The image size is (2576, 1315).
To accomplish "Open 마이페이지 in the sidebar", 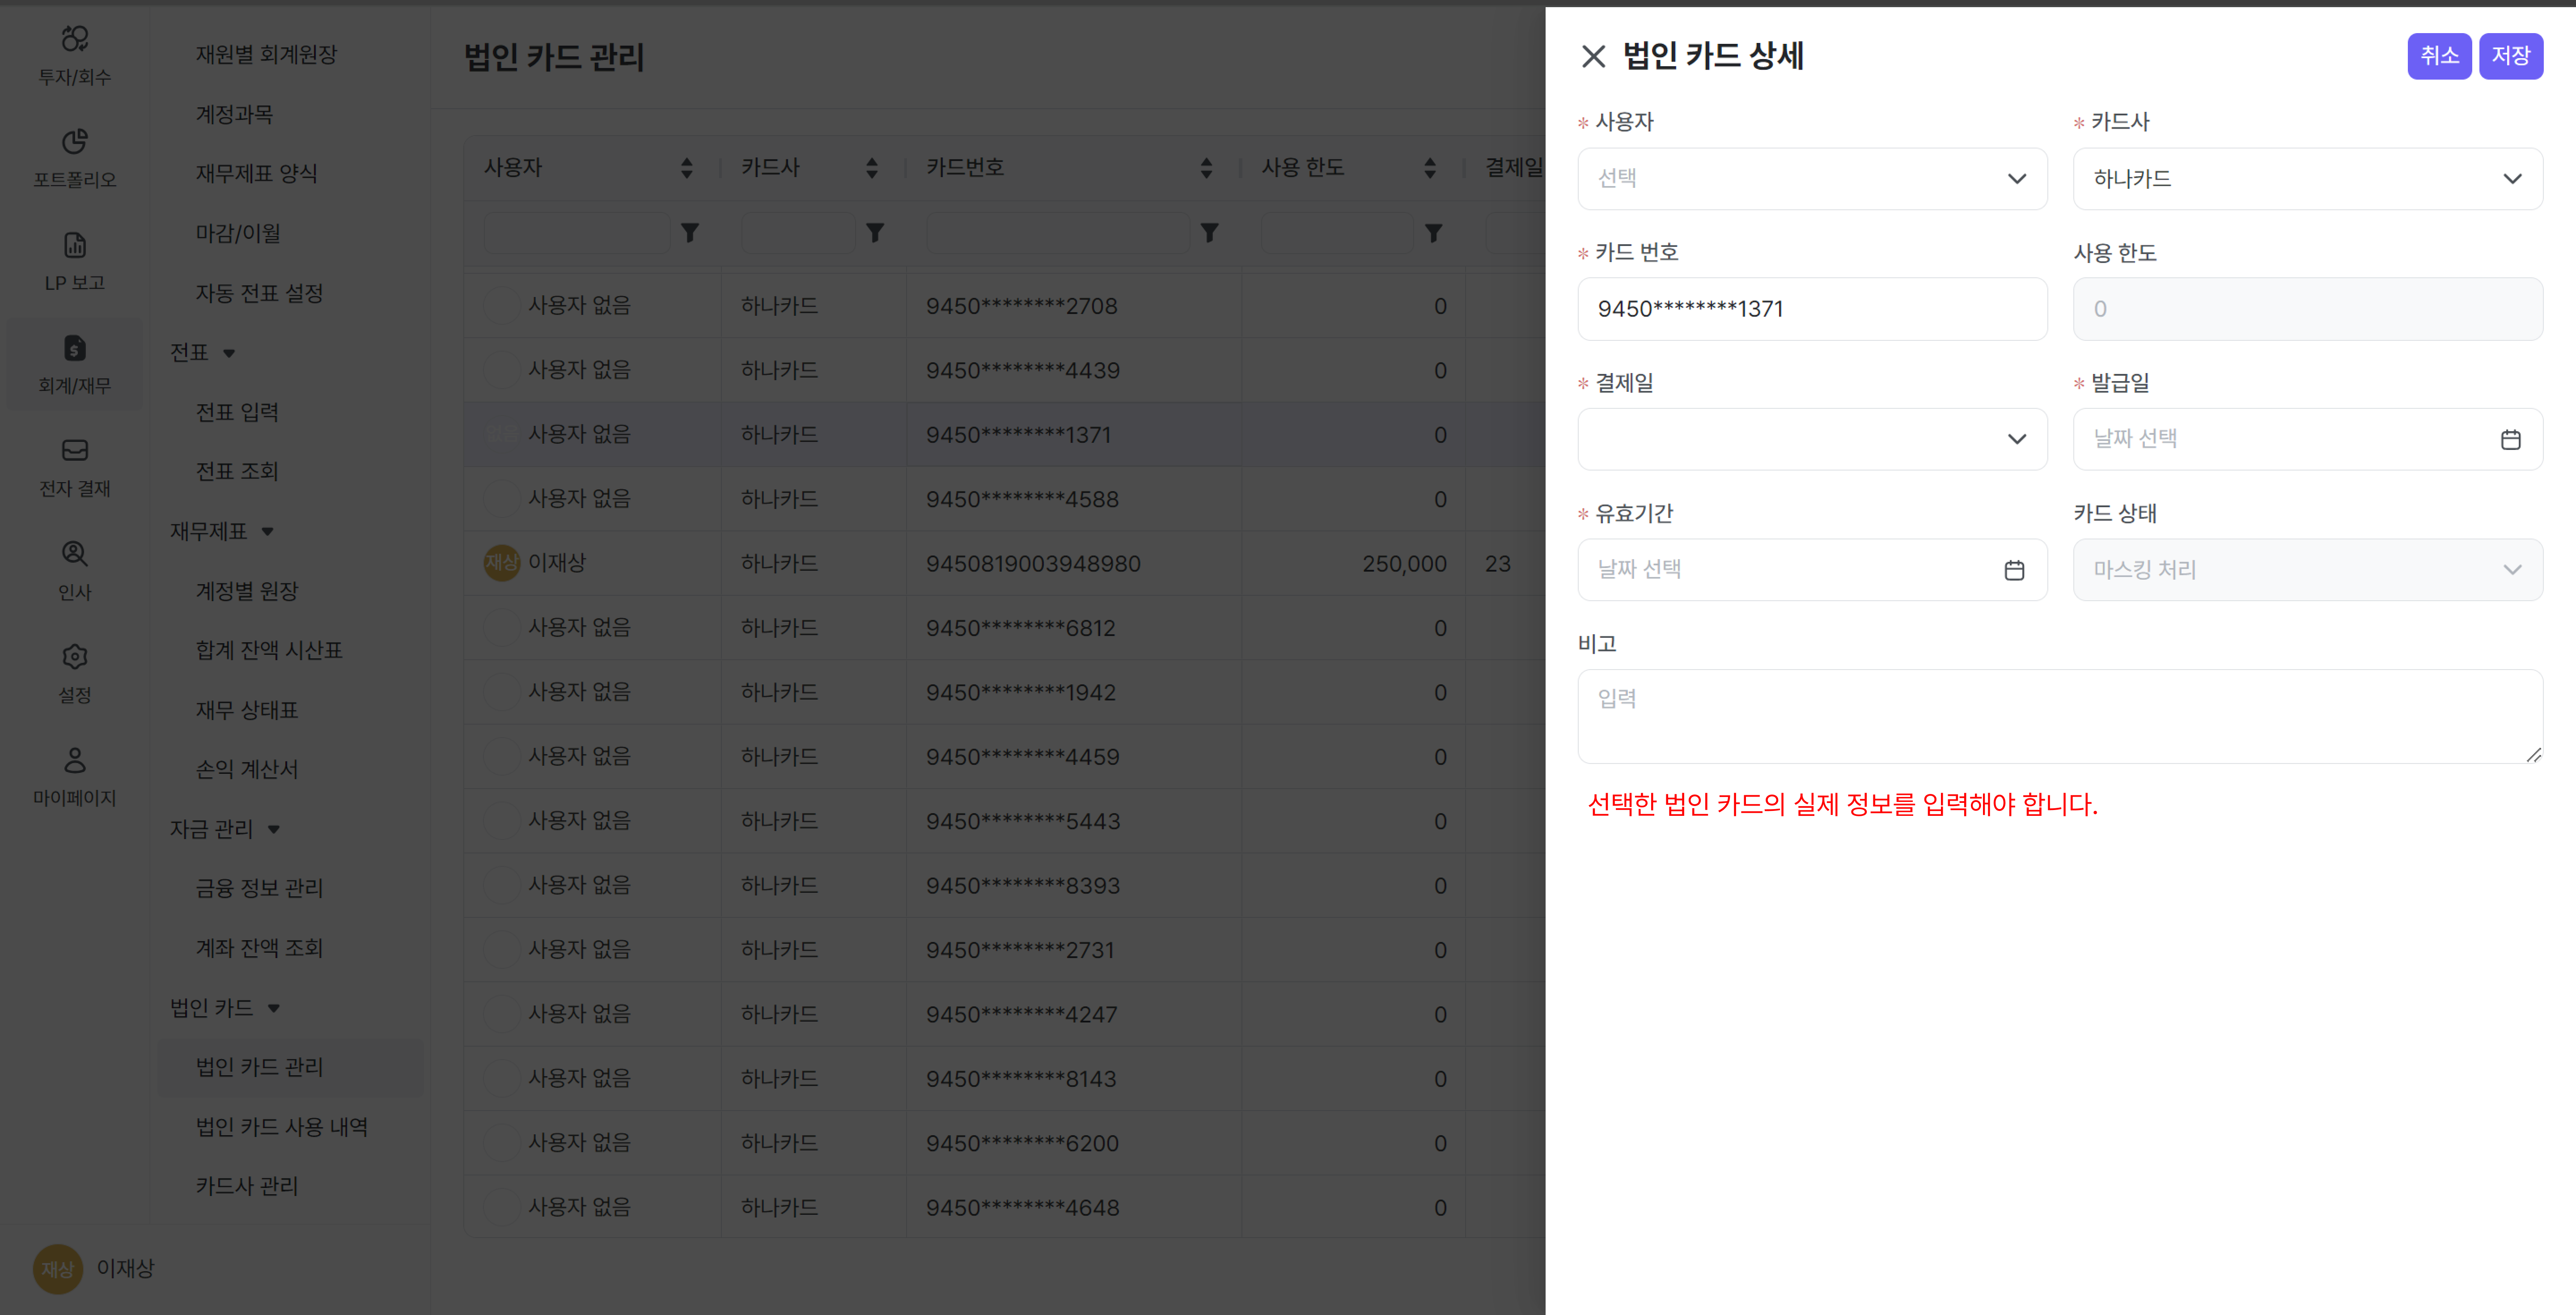I will tap(75, 777).
